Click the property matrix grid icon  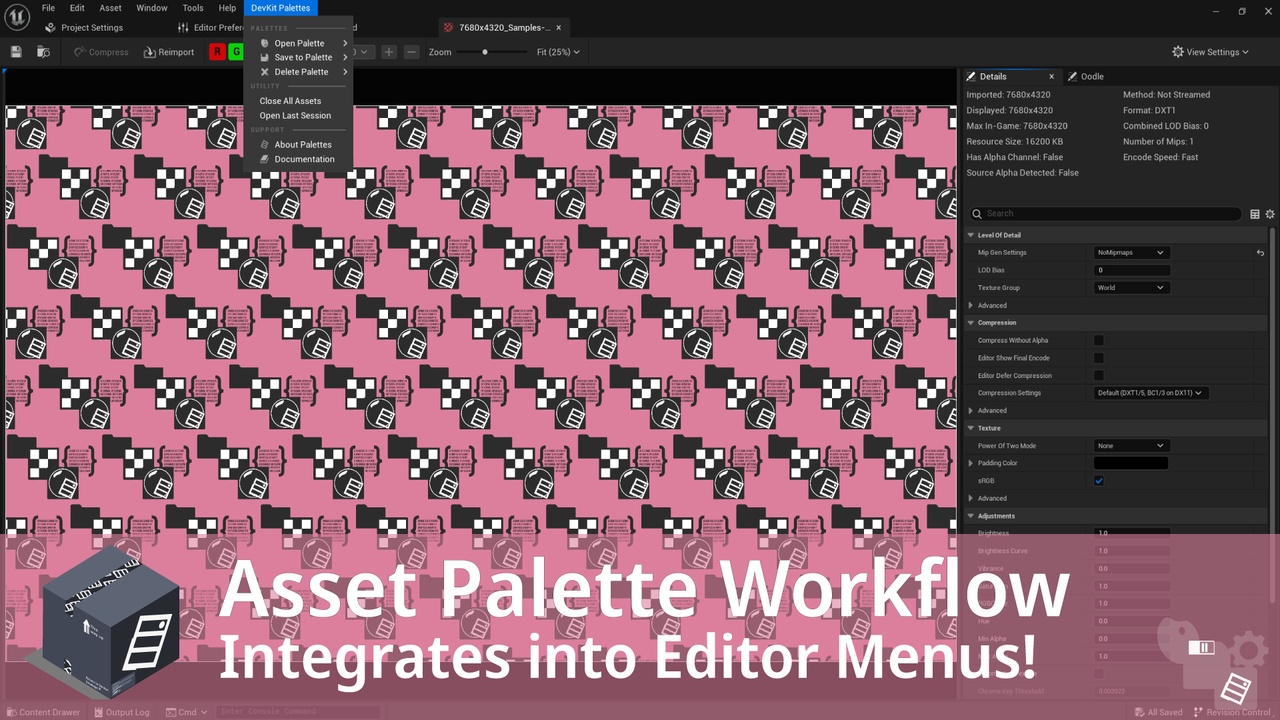coord(1255,214)
